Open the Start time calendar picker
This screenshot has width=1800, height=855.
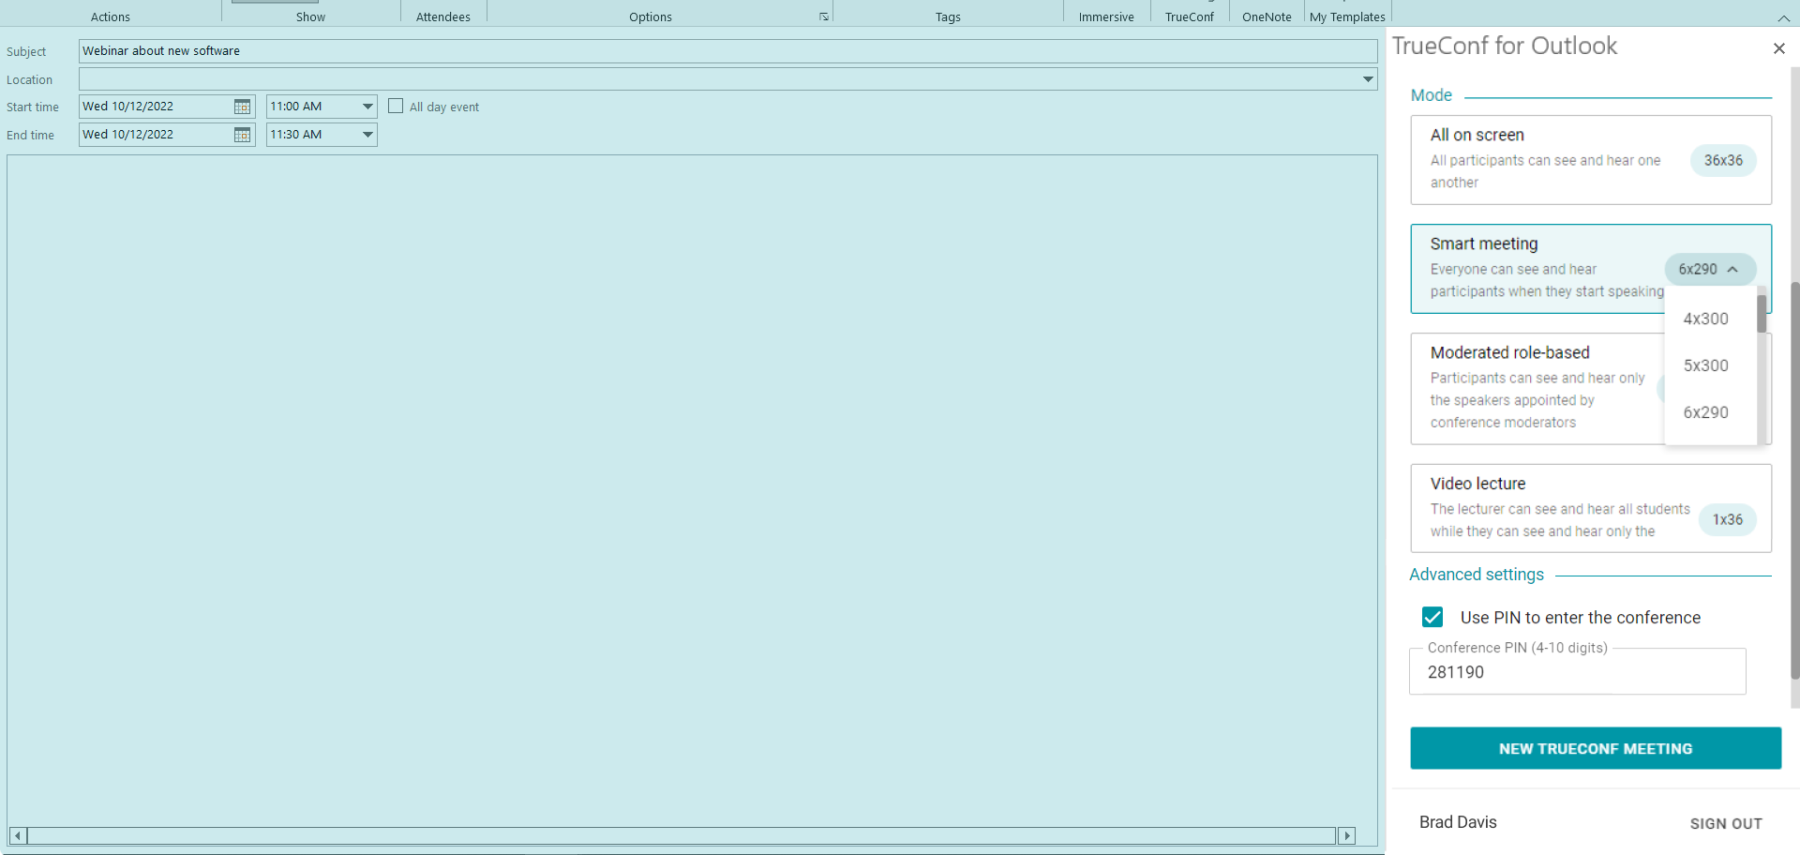[x=242, y=107]
